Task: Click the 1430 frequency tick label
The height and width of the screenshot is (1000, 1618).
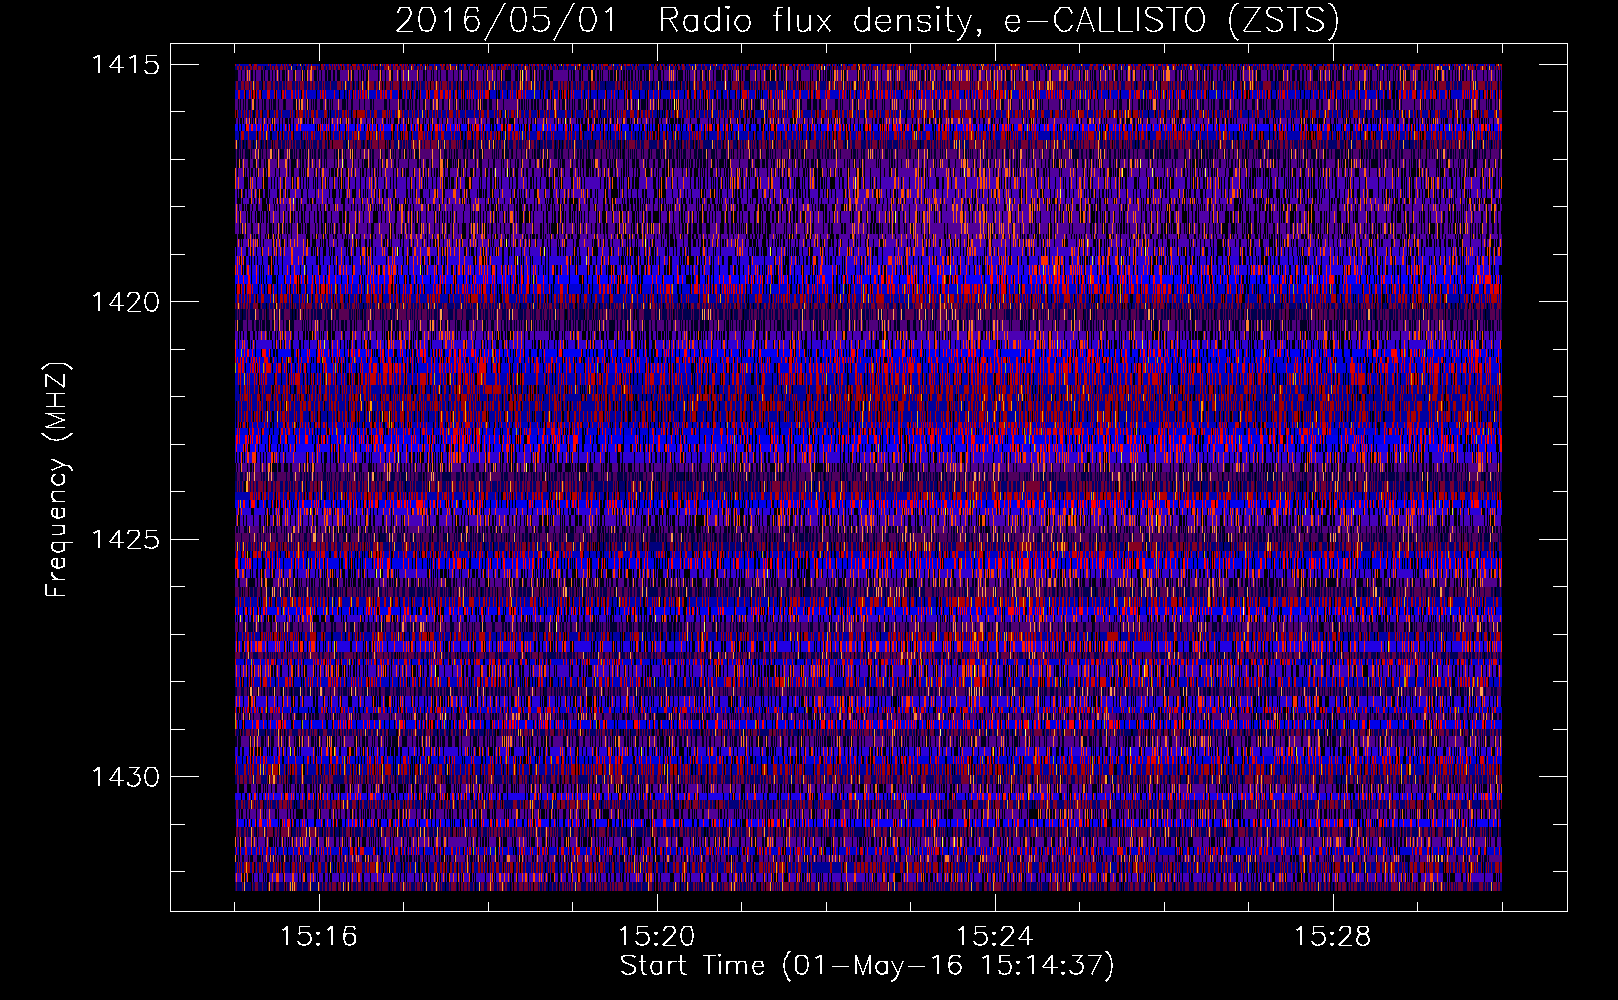Action: coord(125,777)
